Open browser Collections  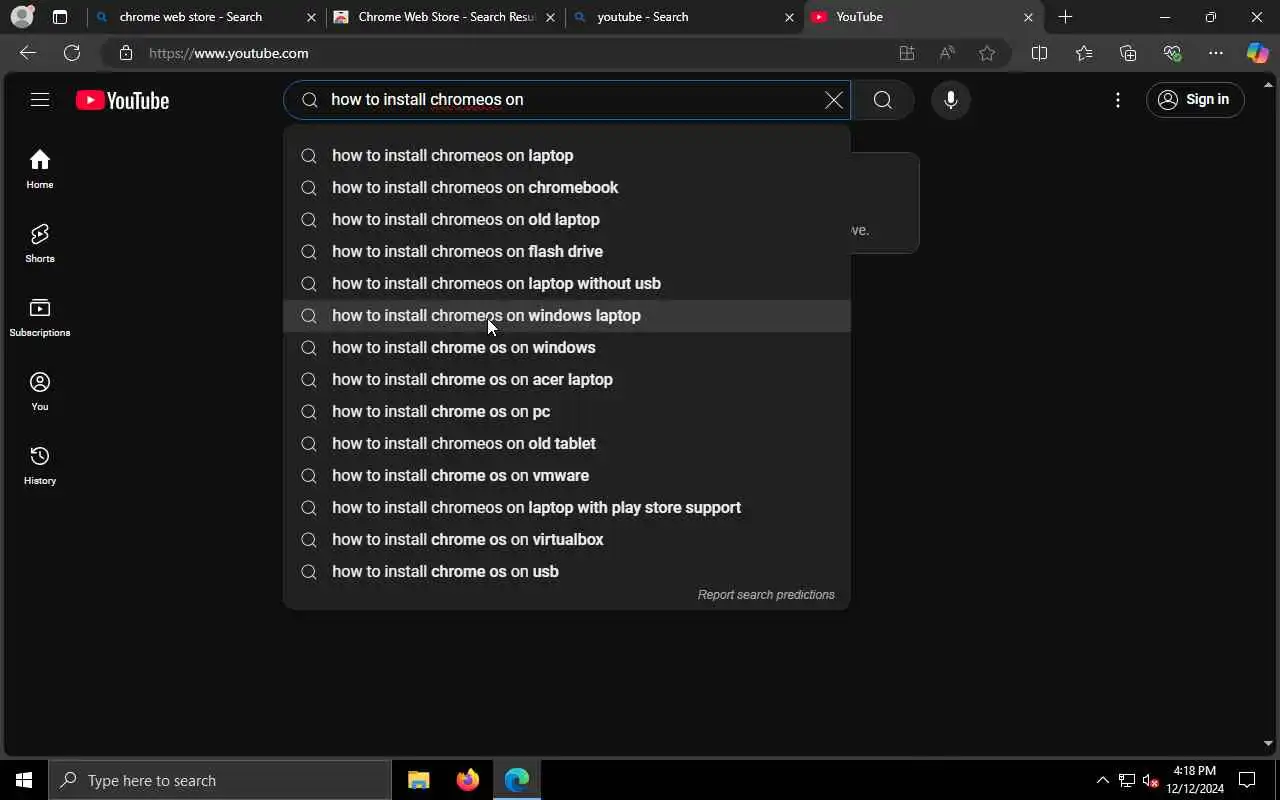tap(1128, 53)
